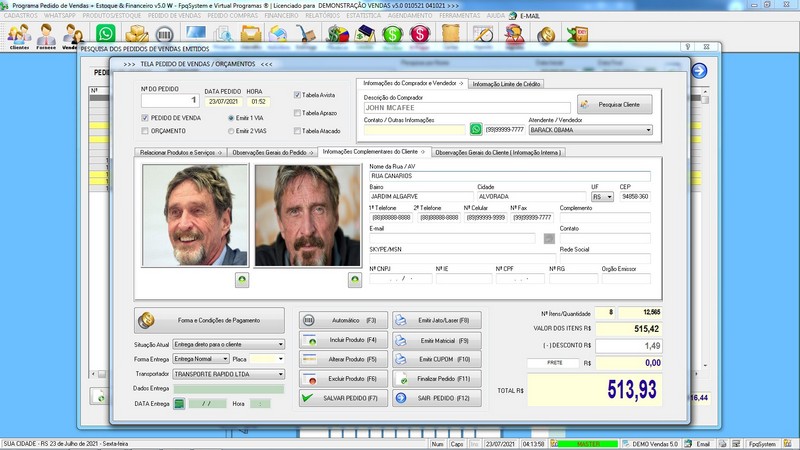
Task: Click Excluir Produto (F6) button
Action: 343,379
